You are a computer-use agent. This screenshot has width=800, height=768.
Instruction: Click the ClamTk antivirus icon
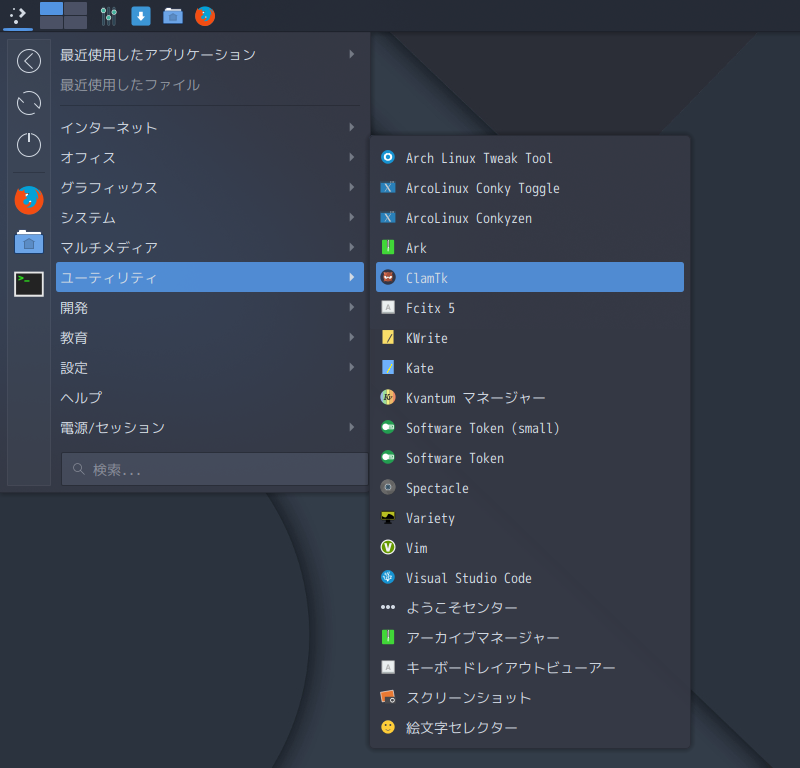tap(388, 277)
